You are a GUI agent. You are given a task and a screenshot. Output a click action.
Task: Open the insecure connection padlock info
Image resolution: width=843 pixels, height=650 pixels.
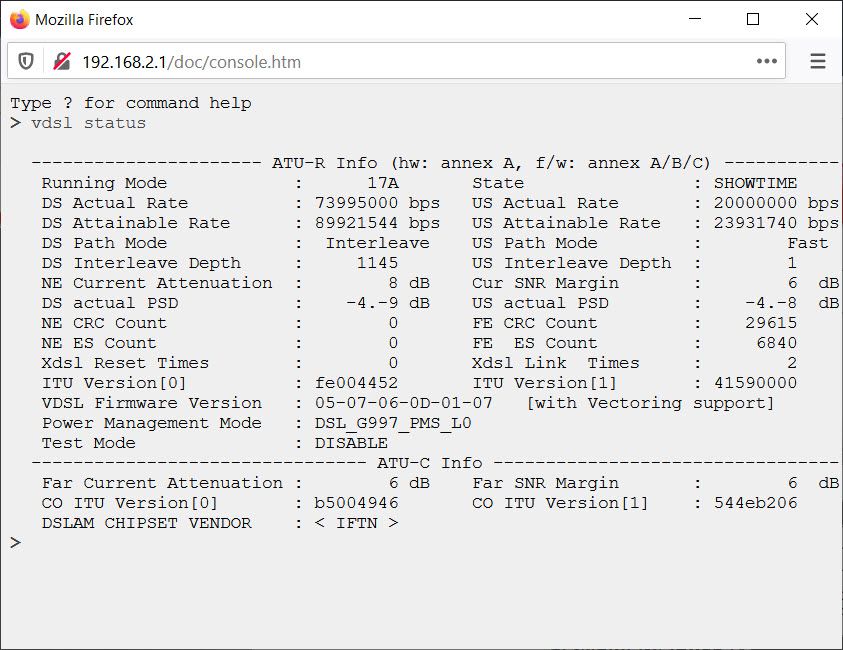61,62
